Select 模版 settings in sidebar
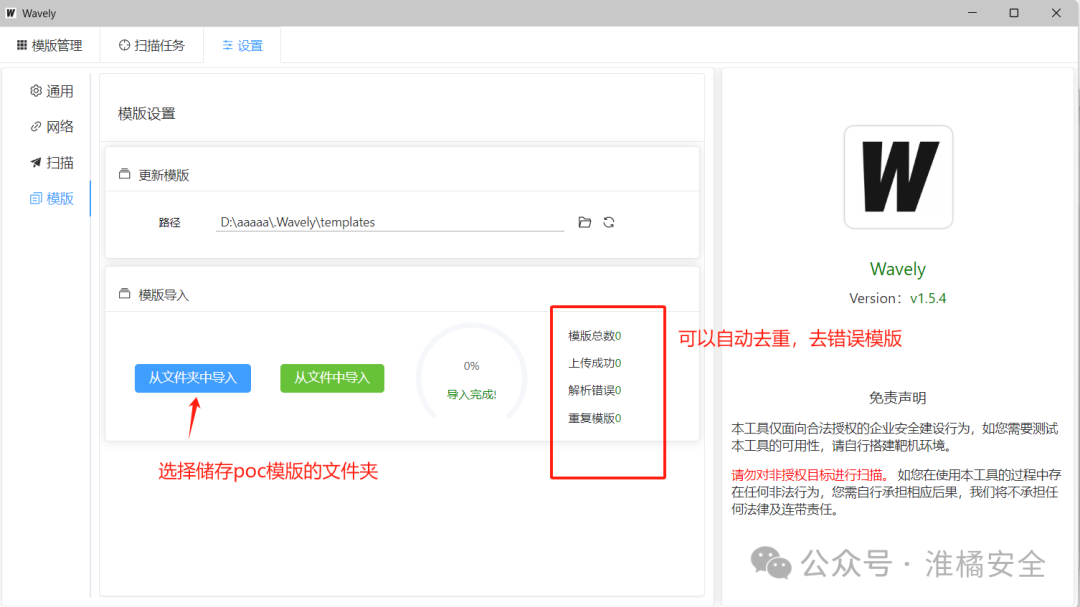The height and width of the screenshot is (607, 1080). (x=52, y=198)
